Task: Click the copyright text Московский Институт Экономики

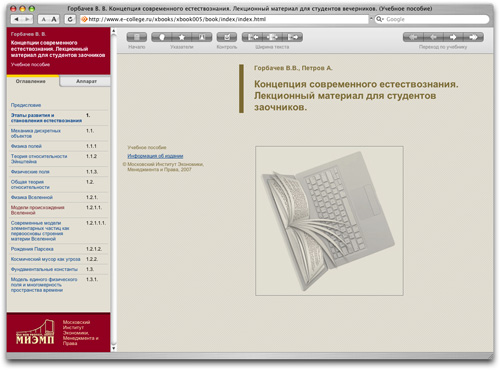Action: tap(163, 167)
